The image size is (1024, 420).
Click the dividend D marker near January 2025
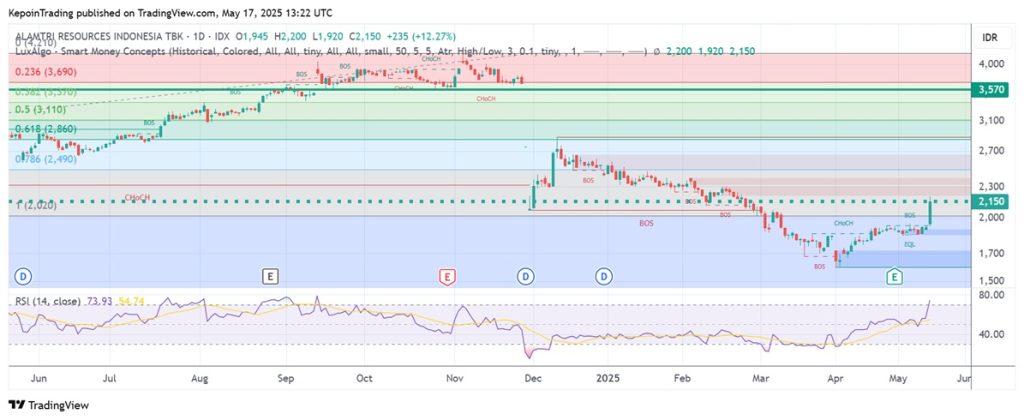pyautogui.click(x=604, y=275)
